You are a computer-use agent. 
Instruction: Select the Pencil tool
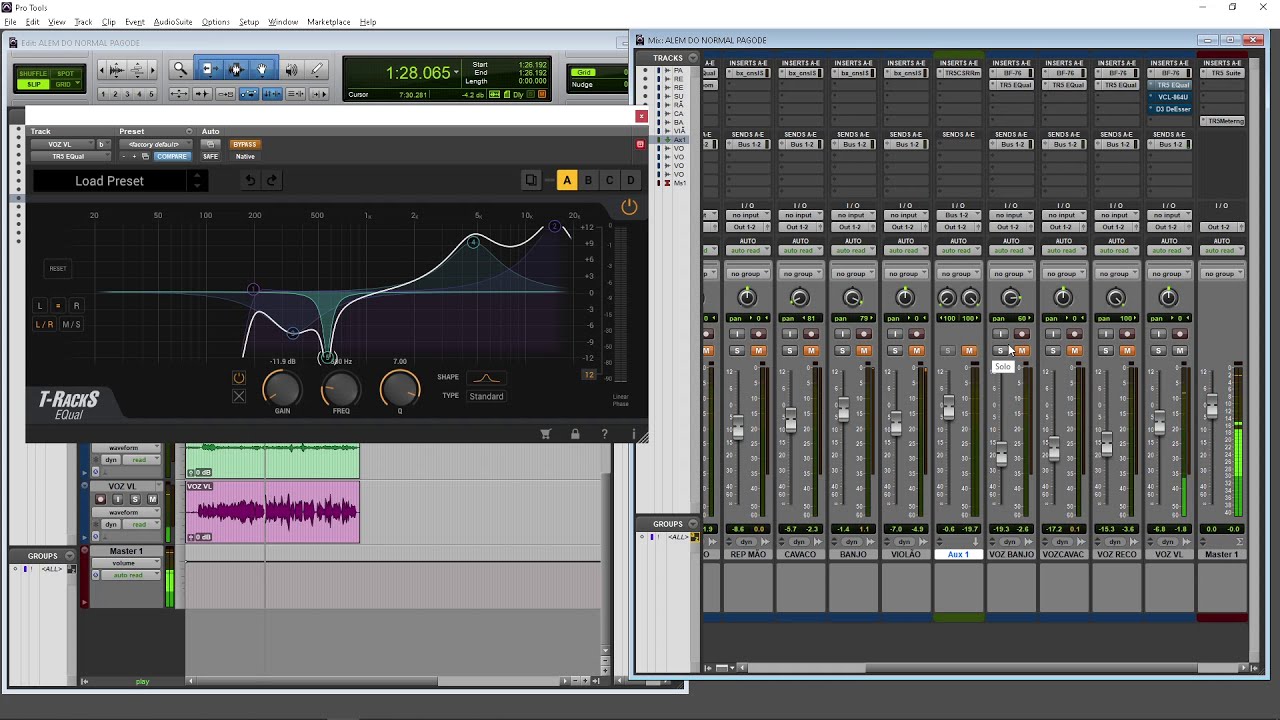(x=317, y=69)
